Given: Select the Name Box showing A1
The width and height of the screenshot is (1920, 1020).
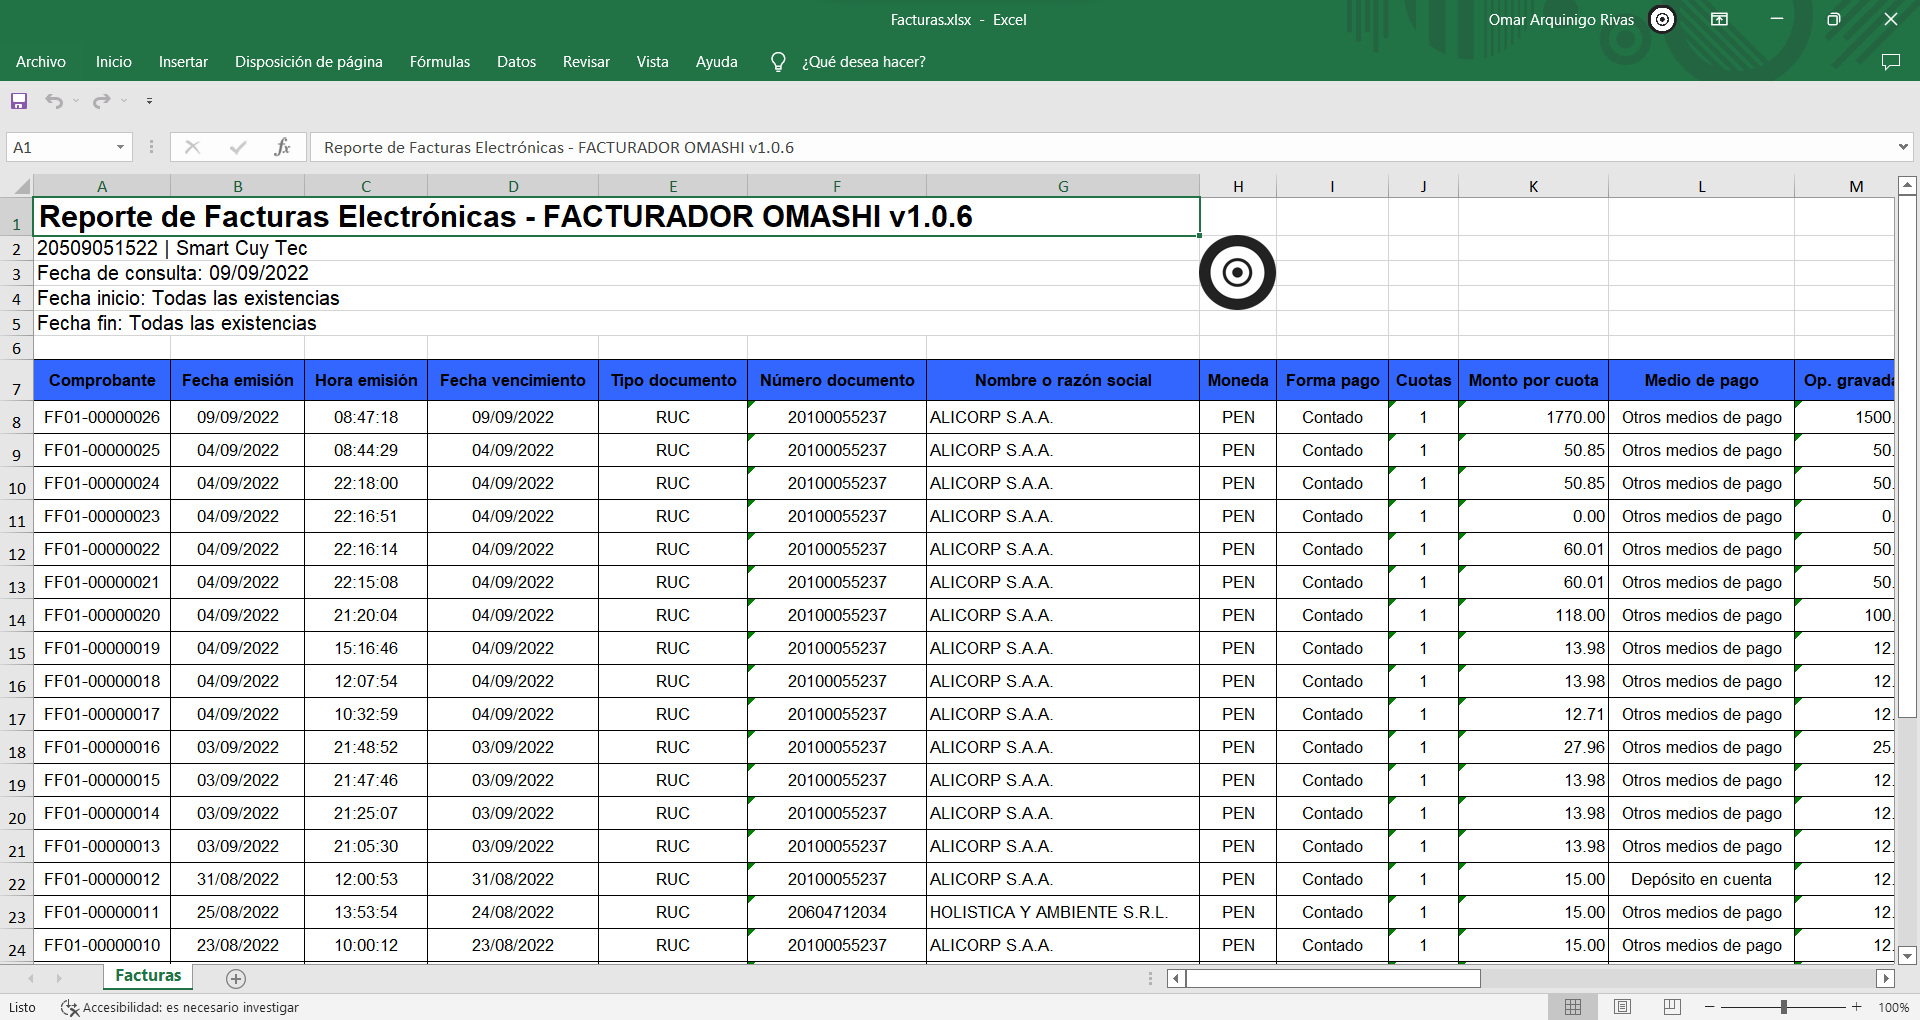Looking at the screenshot, I should 60,147.
